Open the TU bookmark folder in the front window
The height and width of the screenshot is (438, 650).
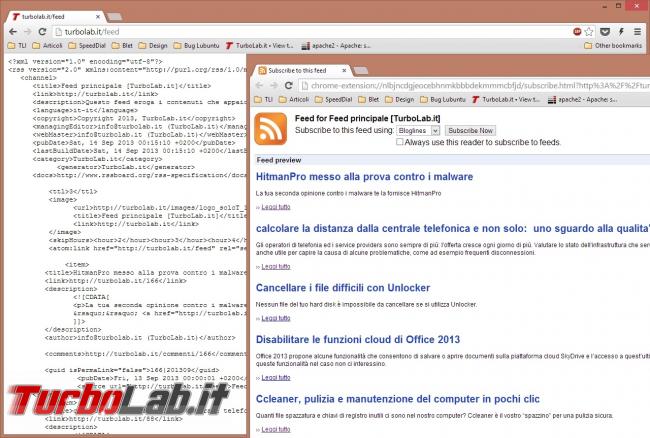click(263, 99)
